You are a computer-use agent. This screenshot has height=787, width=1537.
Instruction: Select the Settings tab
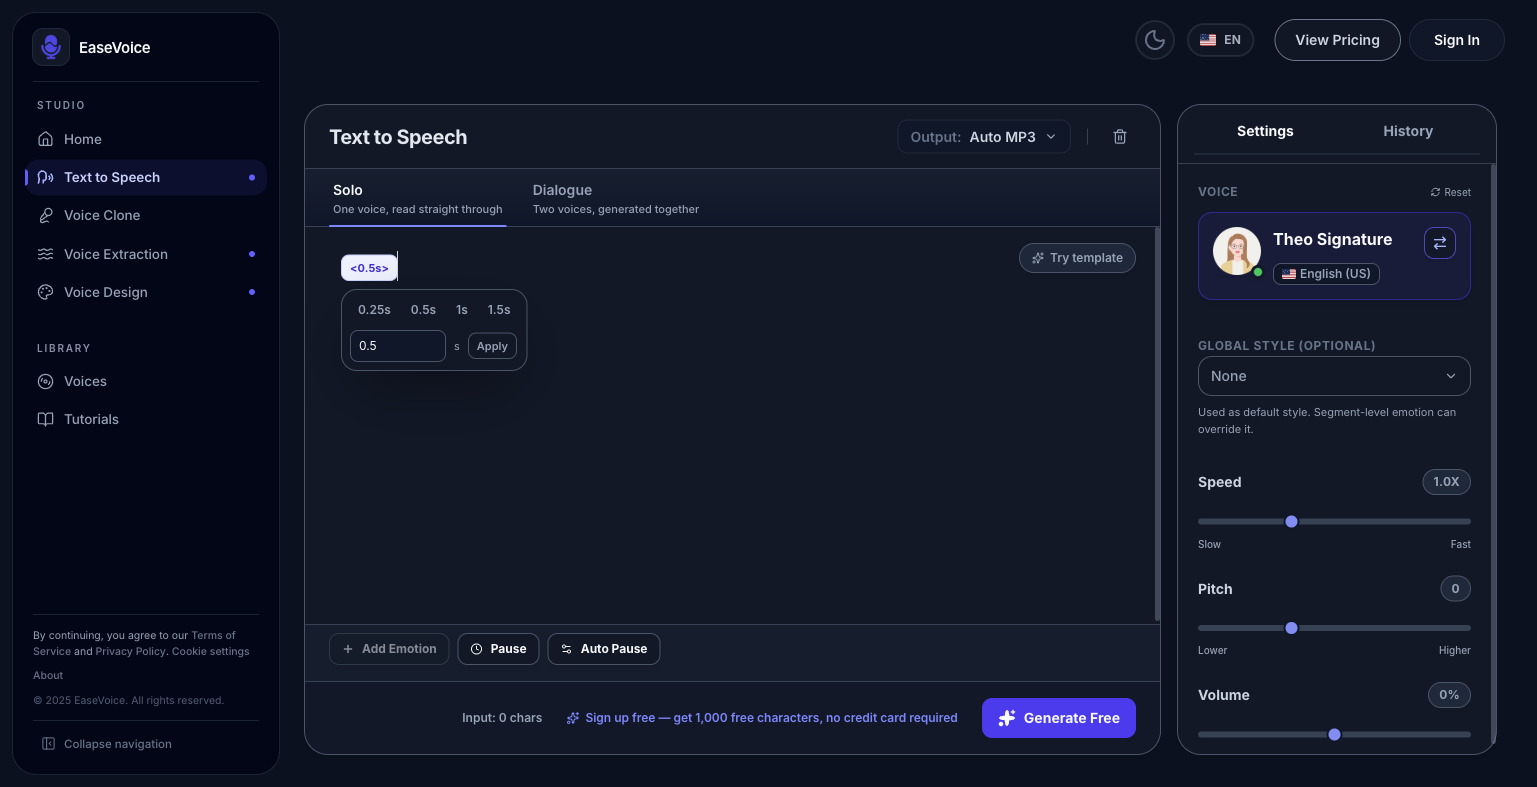1265,131
